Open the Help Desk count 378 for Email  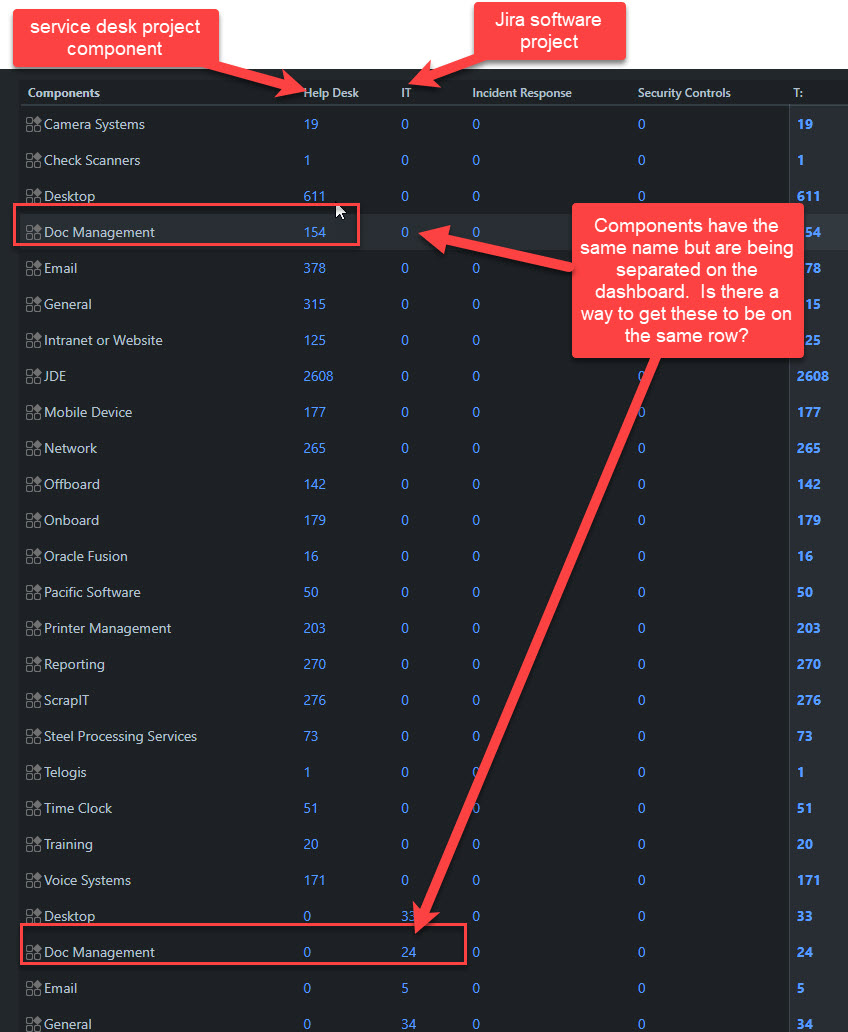coord(314,269)
